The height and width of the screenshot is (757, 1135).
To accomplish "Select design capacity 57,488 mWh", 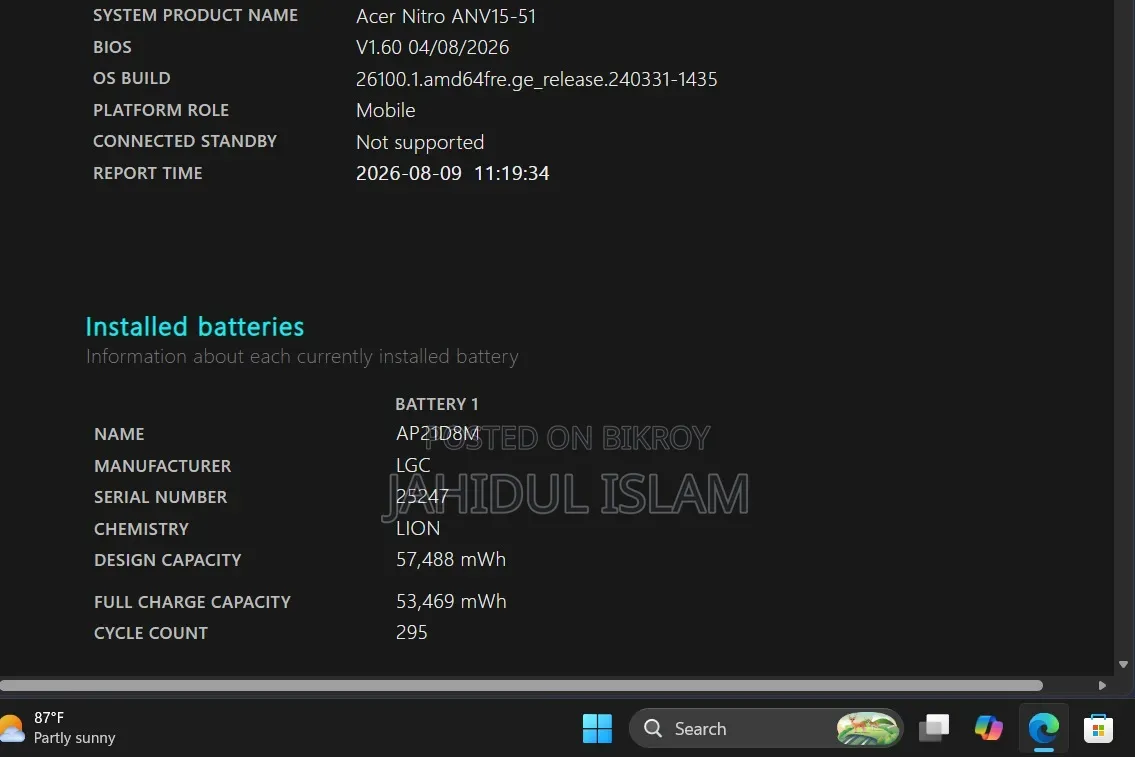I will point(450,559).
